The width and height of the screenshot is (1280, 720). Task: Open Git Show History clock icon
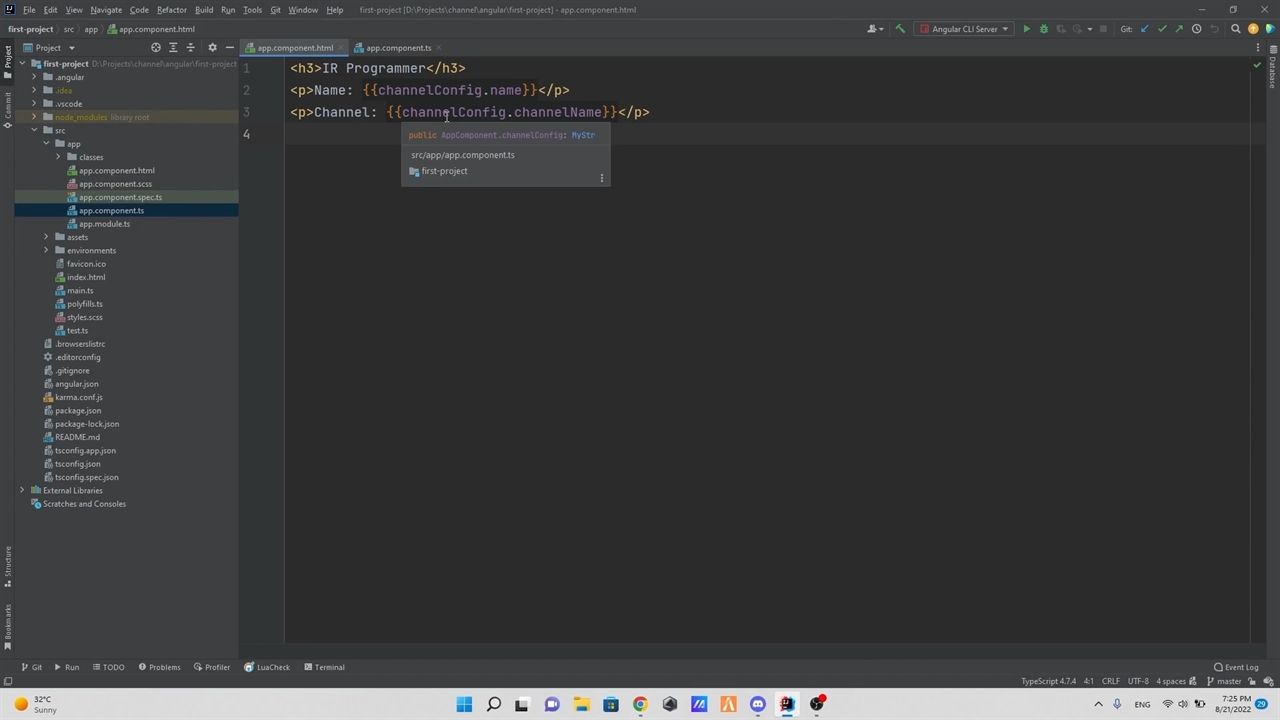coord(1196,29)
